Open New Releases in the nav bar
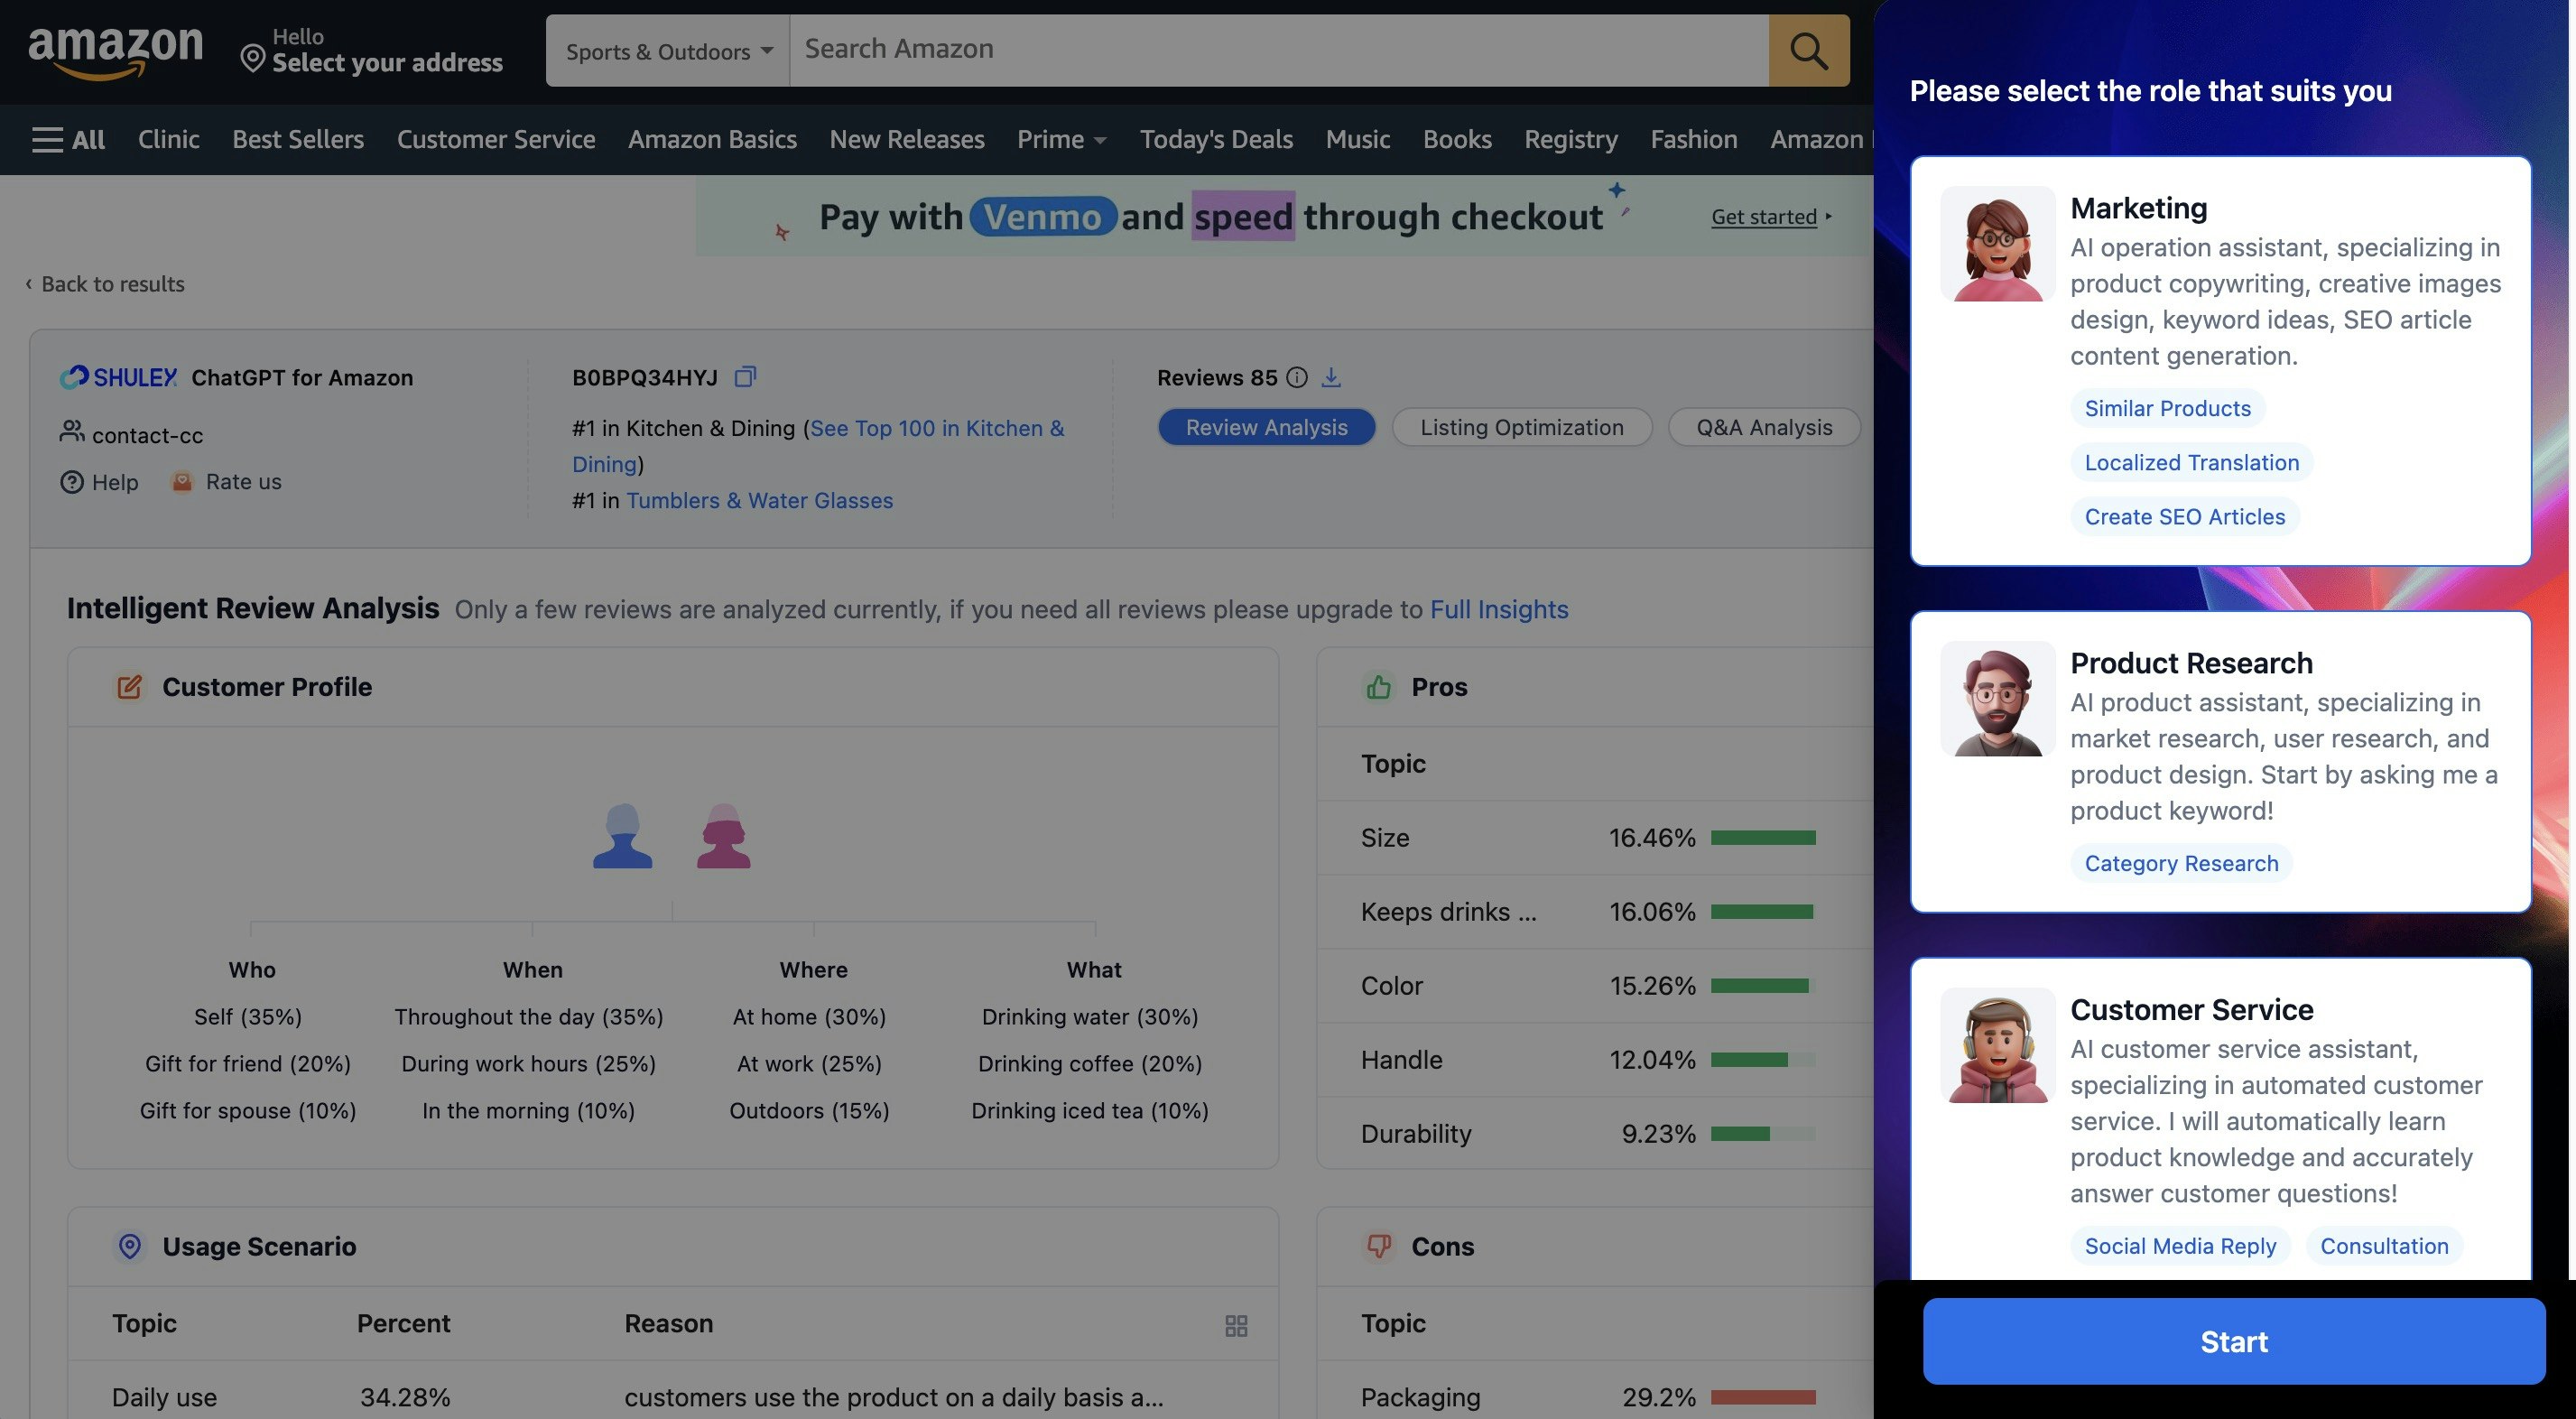Viewport: 2576px width, 1419px height. [906, 139]
